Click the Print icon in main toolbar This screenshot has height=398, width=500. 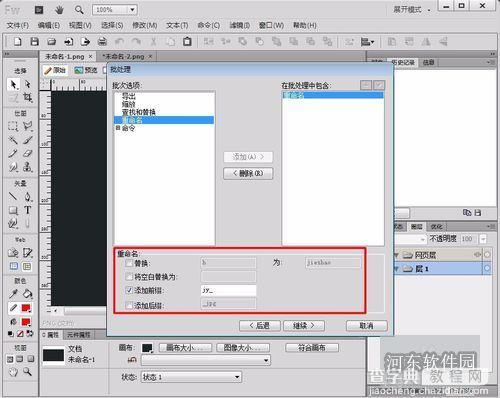coord(102,42)
